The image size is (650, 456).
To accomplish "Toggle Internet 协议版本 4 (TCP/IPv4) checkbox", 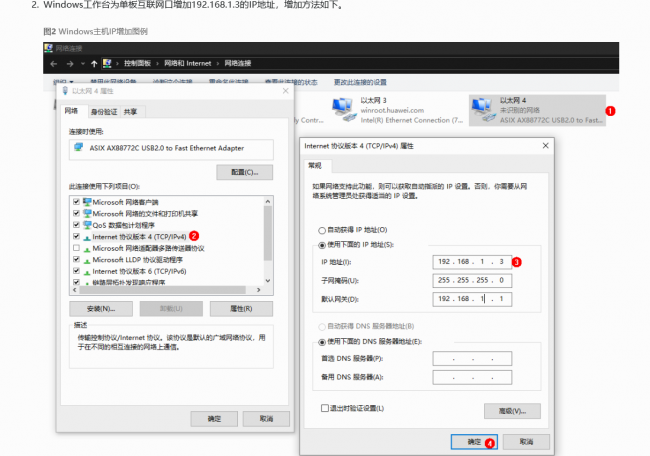I will pyautogui.click(x=76, y=236).
